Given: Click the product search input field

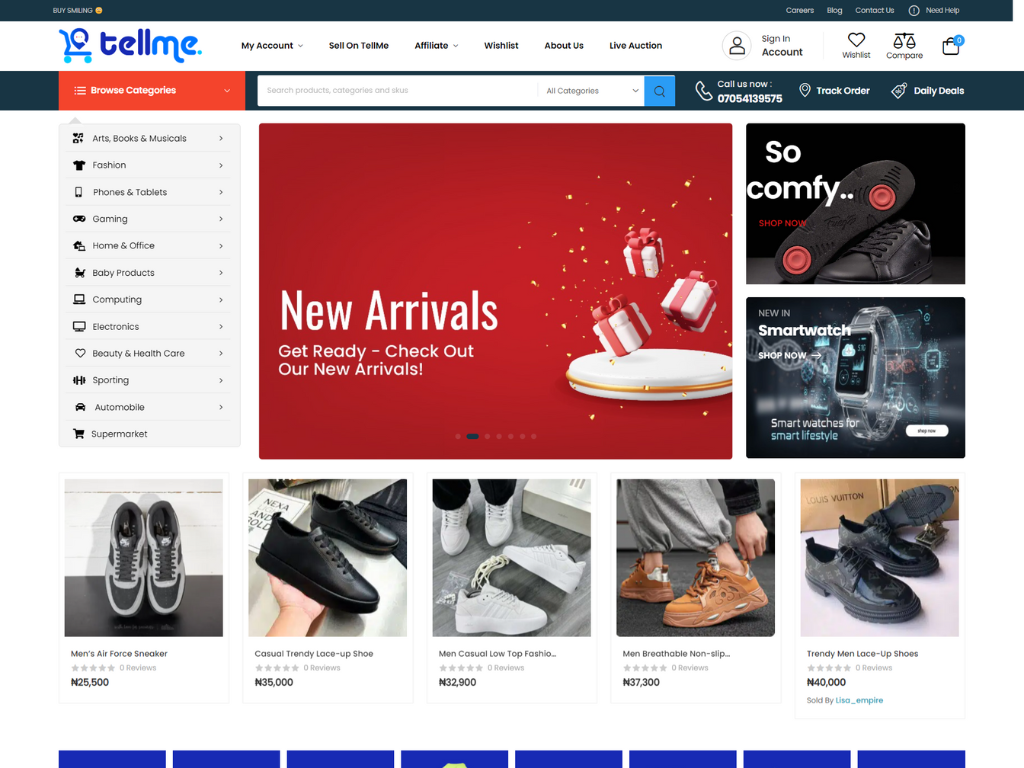Looking at the screenshot, I should tap(398, 91).
